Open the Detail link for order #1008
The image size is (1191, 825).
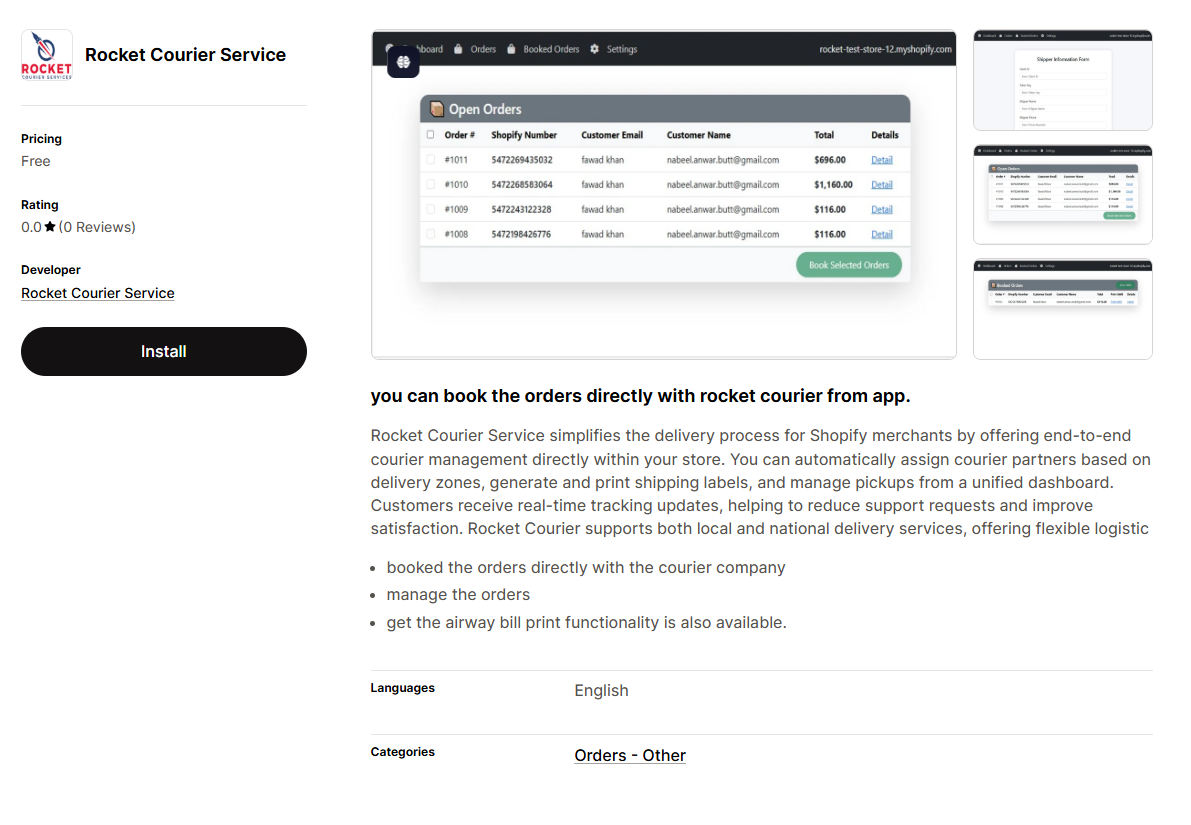882,235
